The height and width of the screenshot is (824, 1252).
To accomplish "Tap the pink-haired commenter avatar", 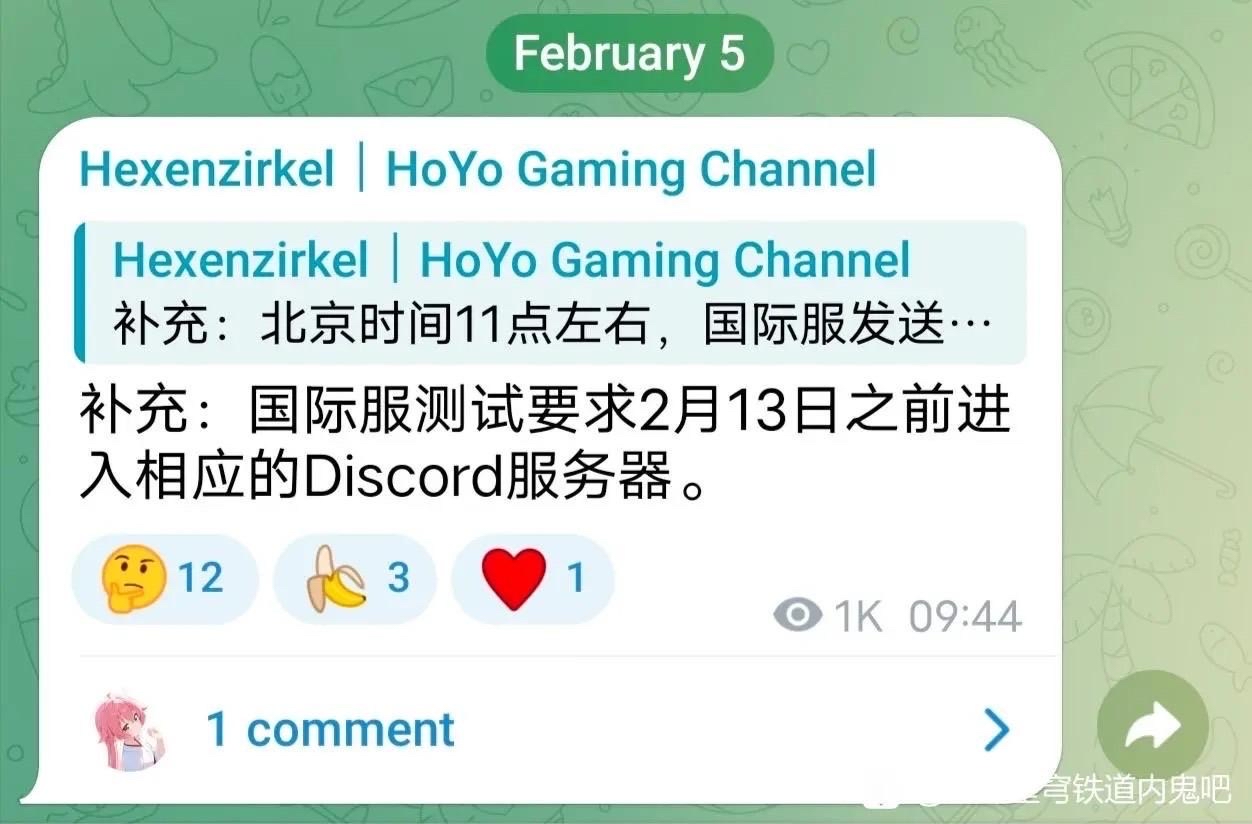I will click(x=132, y=730).
